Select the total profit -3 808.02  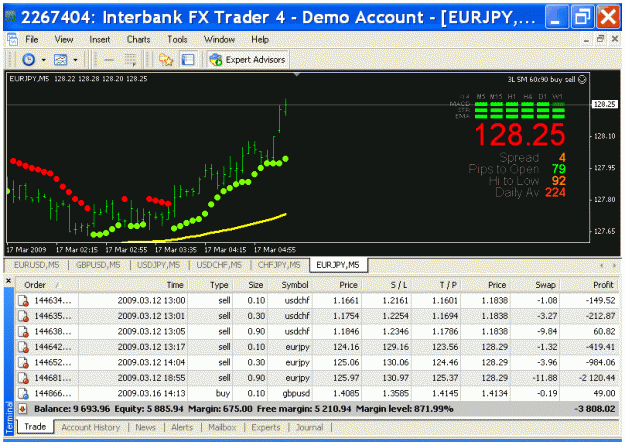click(594, 409)
